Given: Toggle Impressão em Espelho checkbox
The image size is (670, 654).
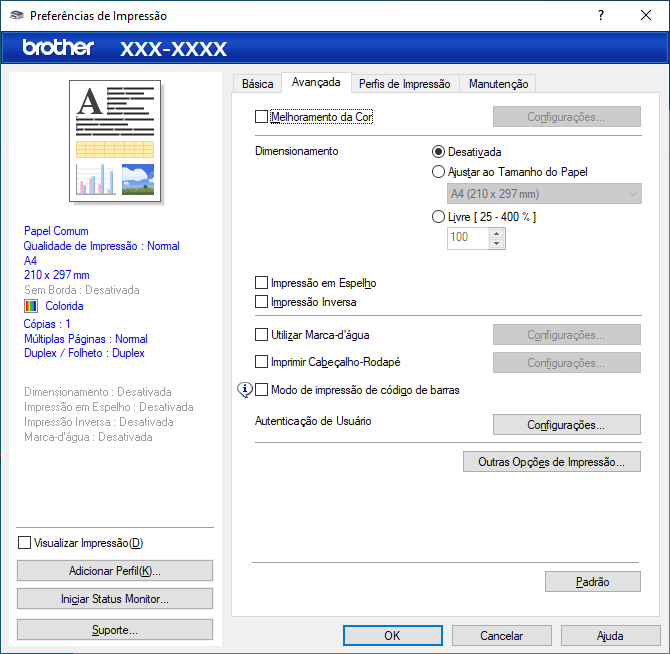Looking at the screenshot, I should click(x=262, y=283).
